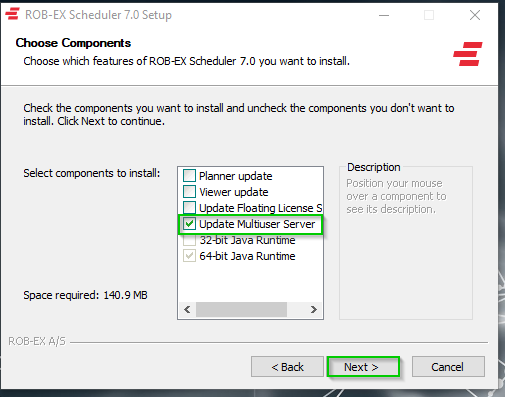Click the right scroll arrow in components list
Image resolution: width=505 pixels, height=397 pixels.
tap(313, 309)
